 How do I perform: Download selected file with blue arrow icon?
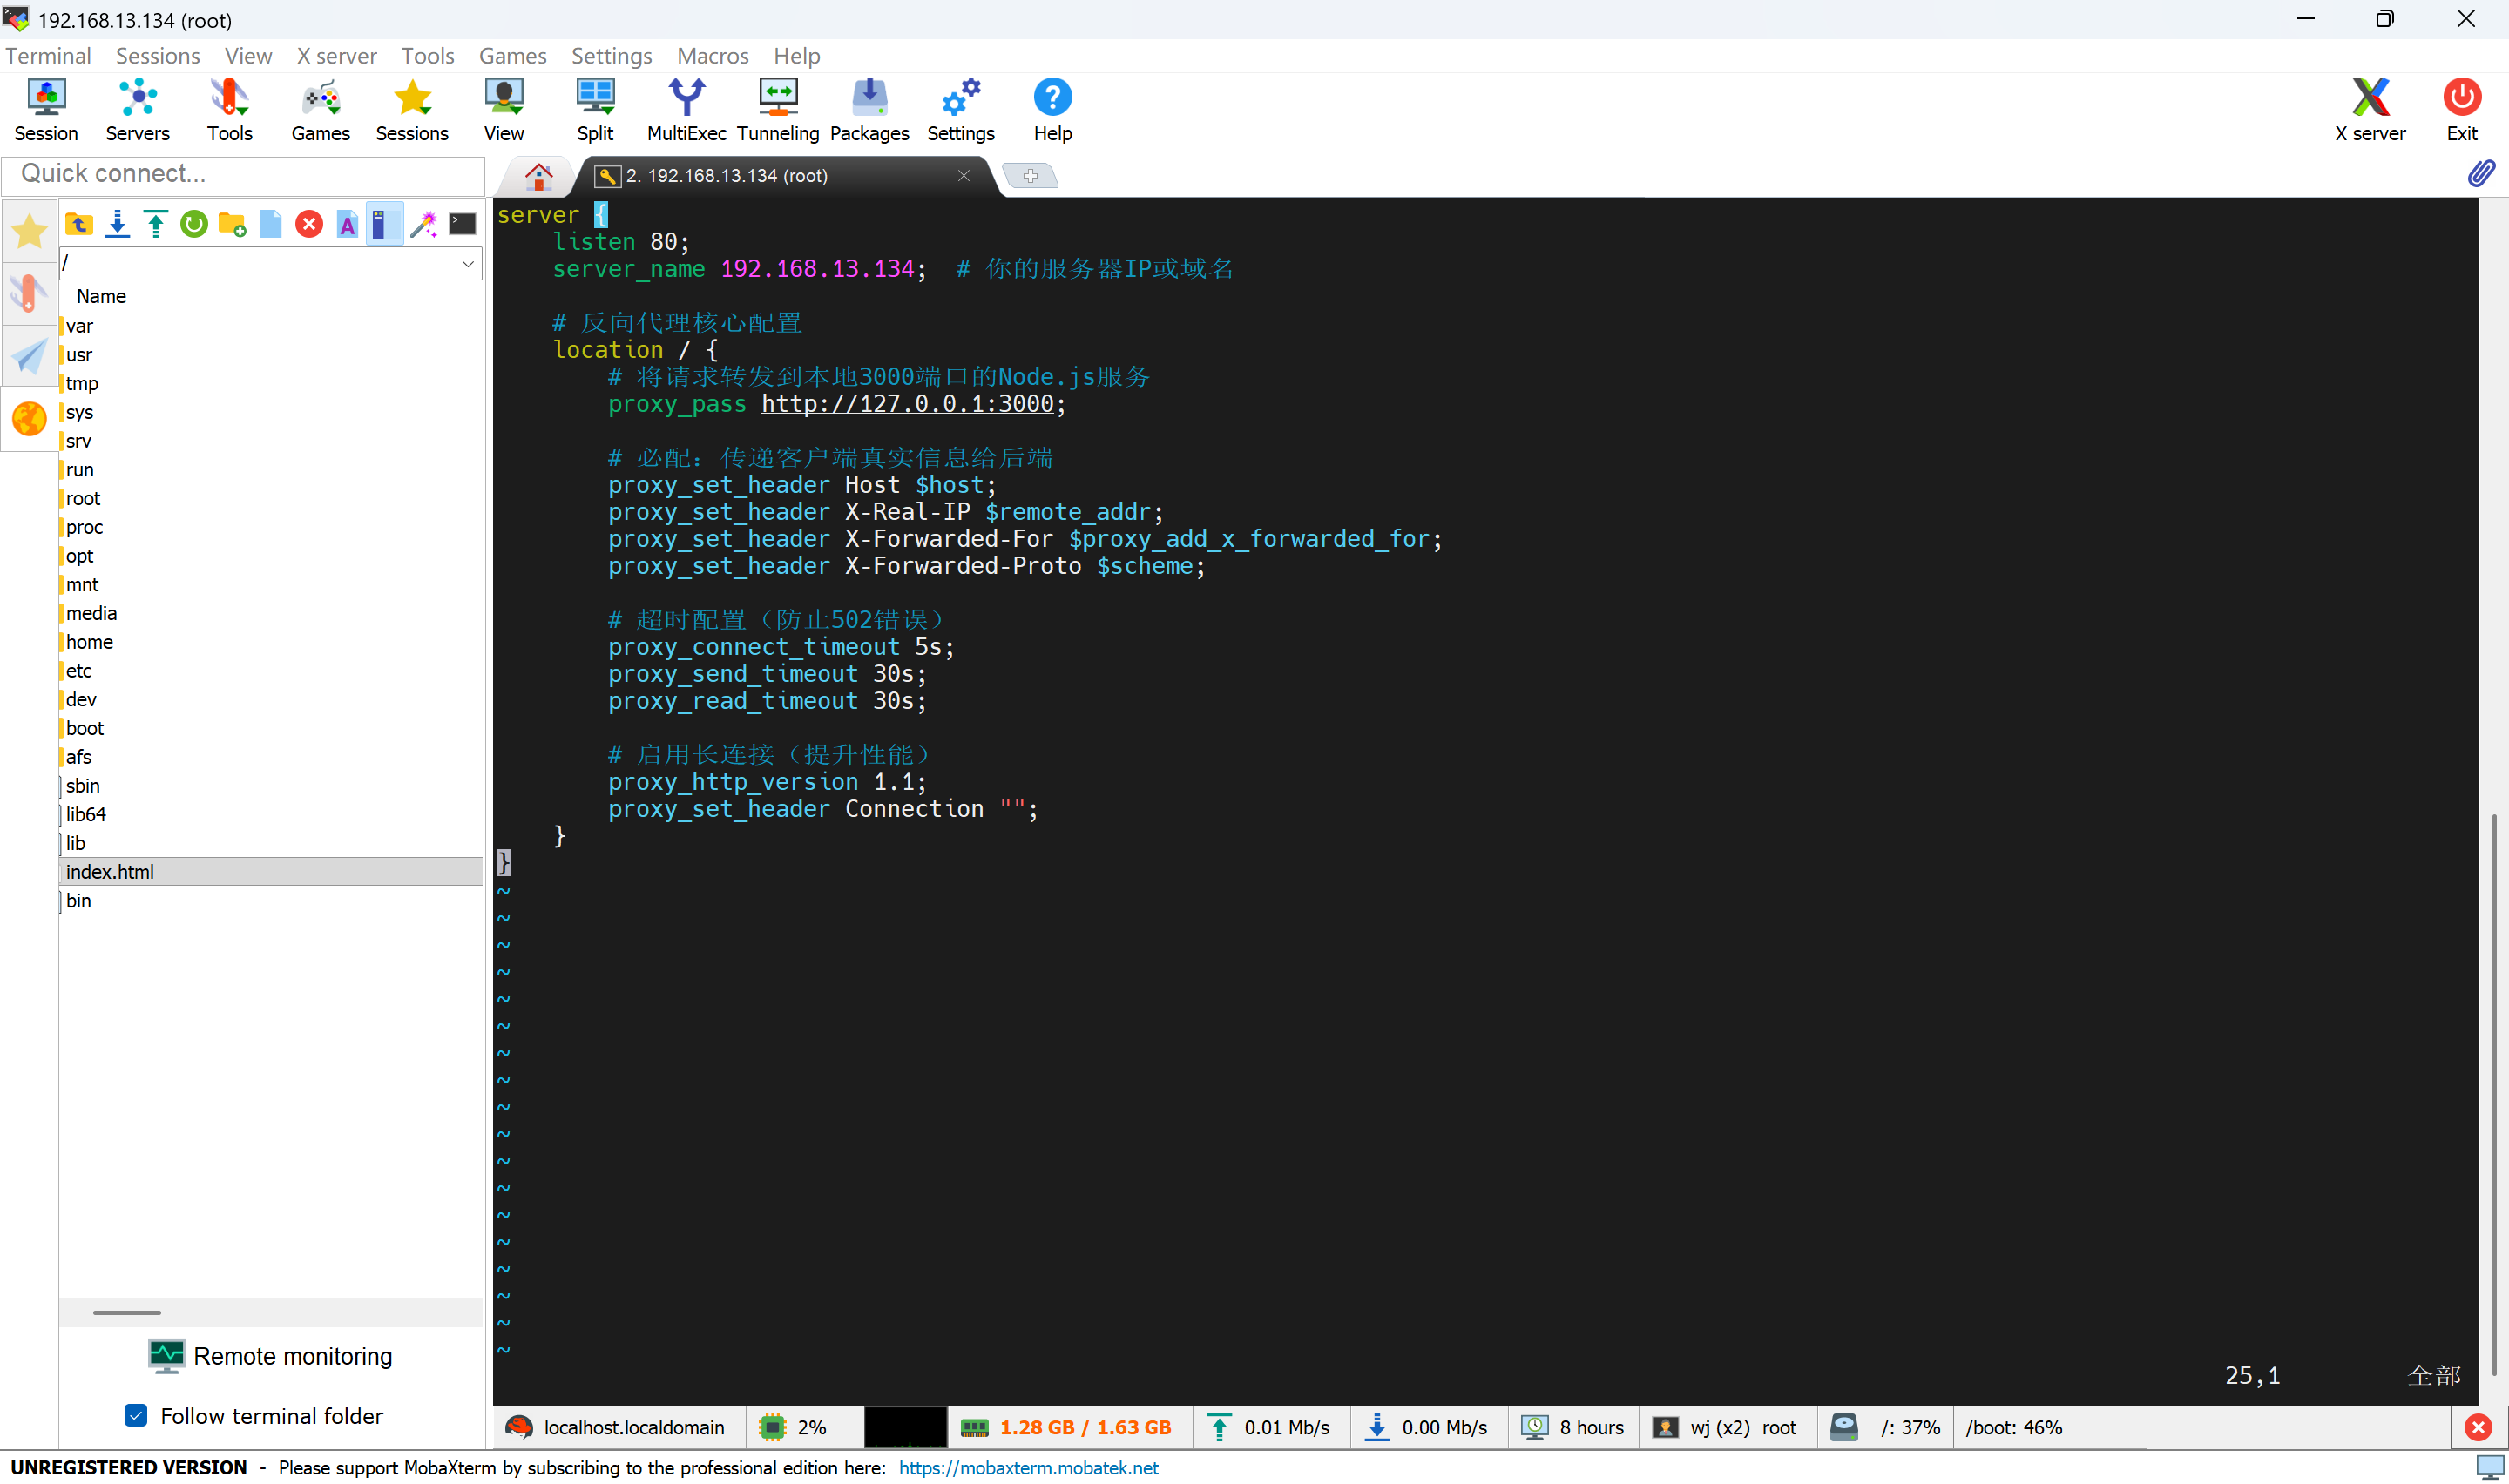117,224
